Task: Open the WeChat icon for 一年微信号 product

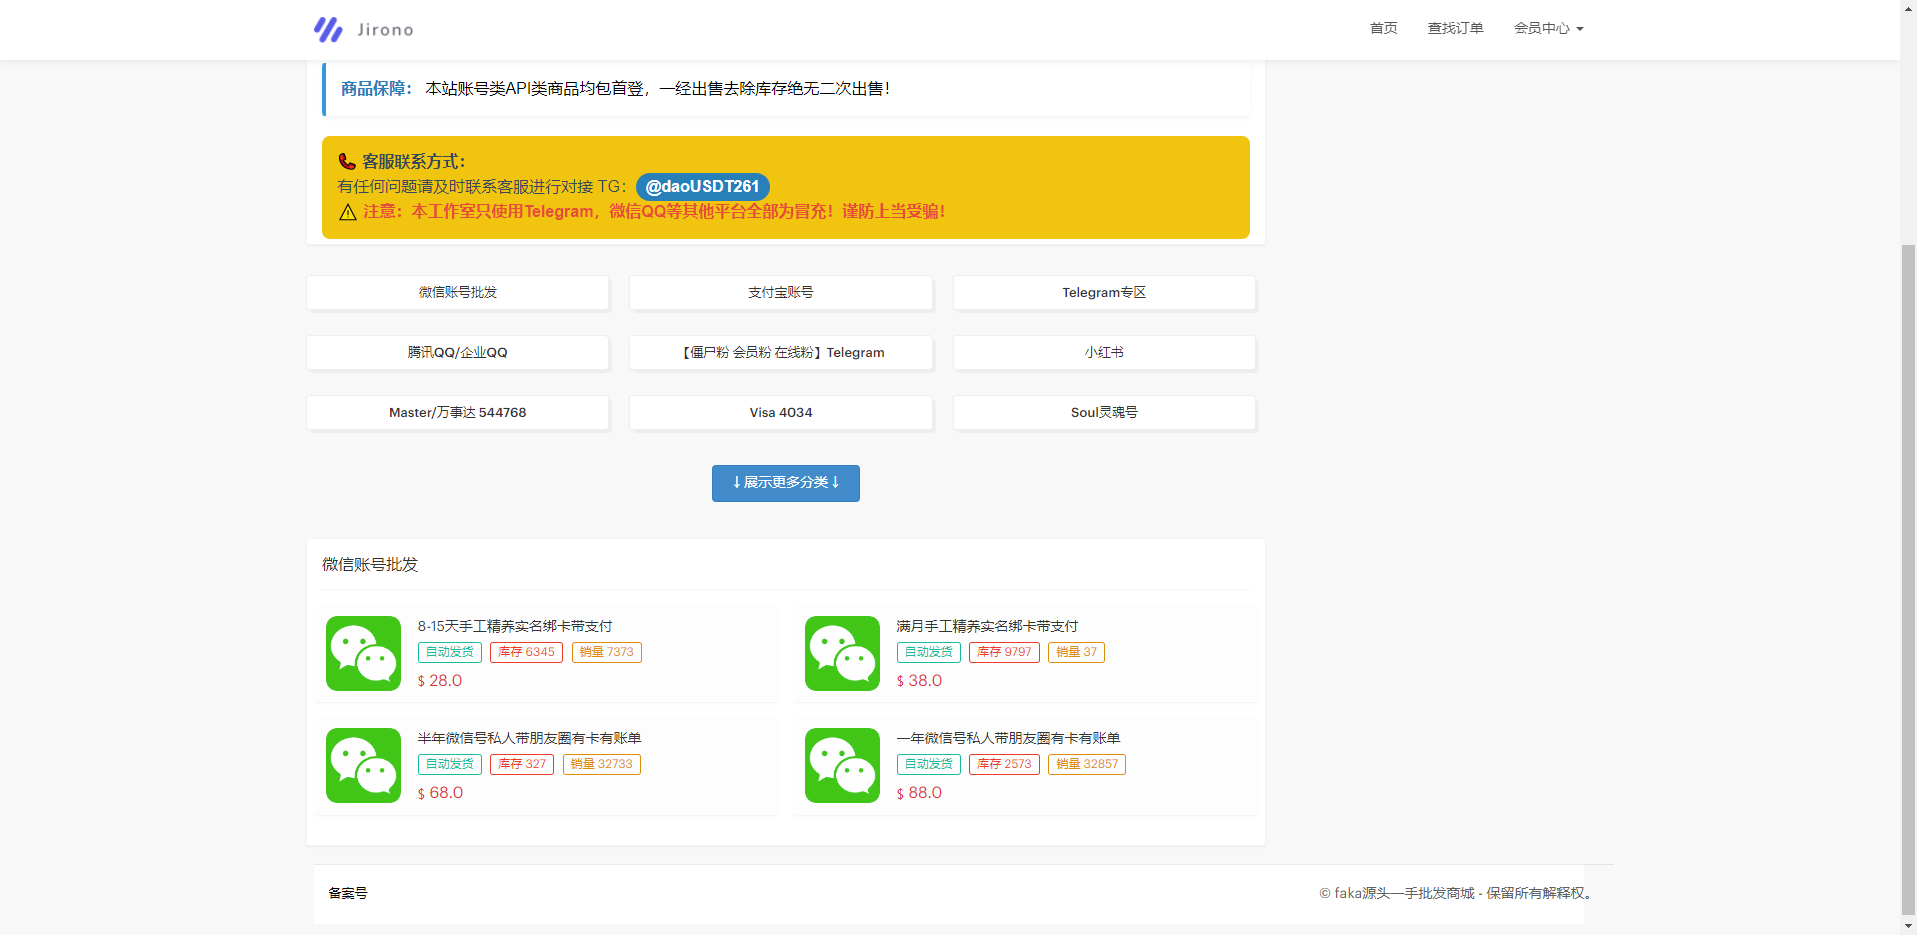Action: [842, 765]
